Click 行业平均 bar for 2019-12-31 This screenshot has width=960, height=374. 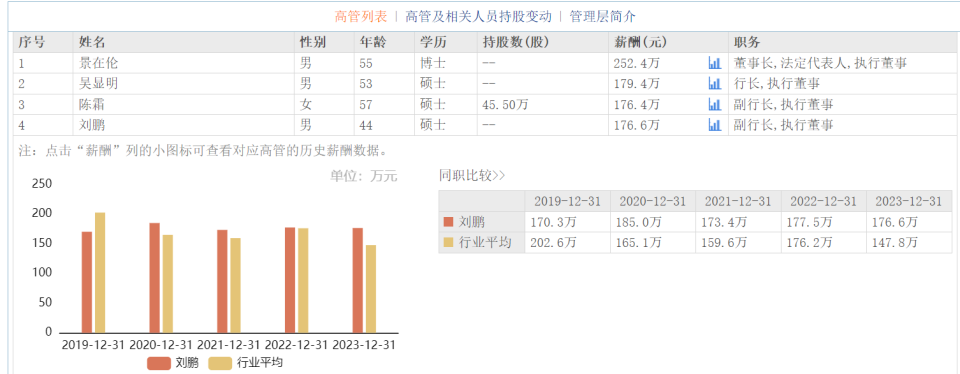point(100,272)
